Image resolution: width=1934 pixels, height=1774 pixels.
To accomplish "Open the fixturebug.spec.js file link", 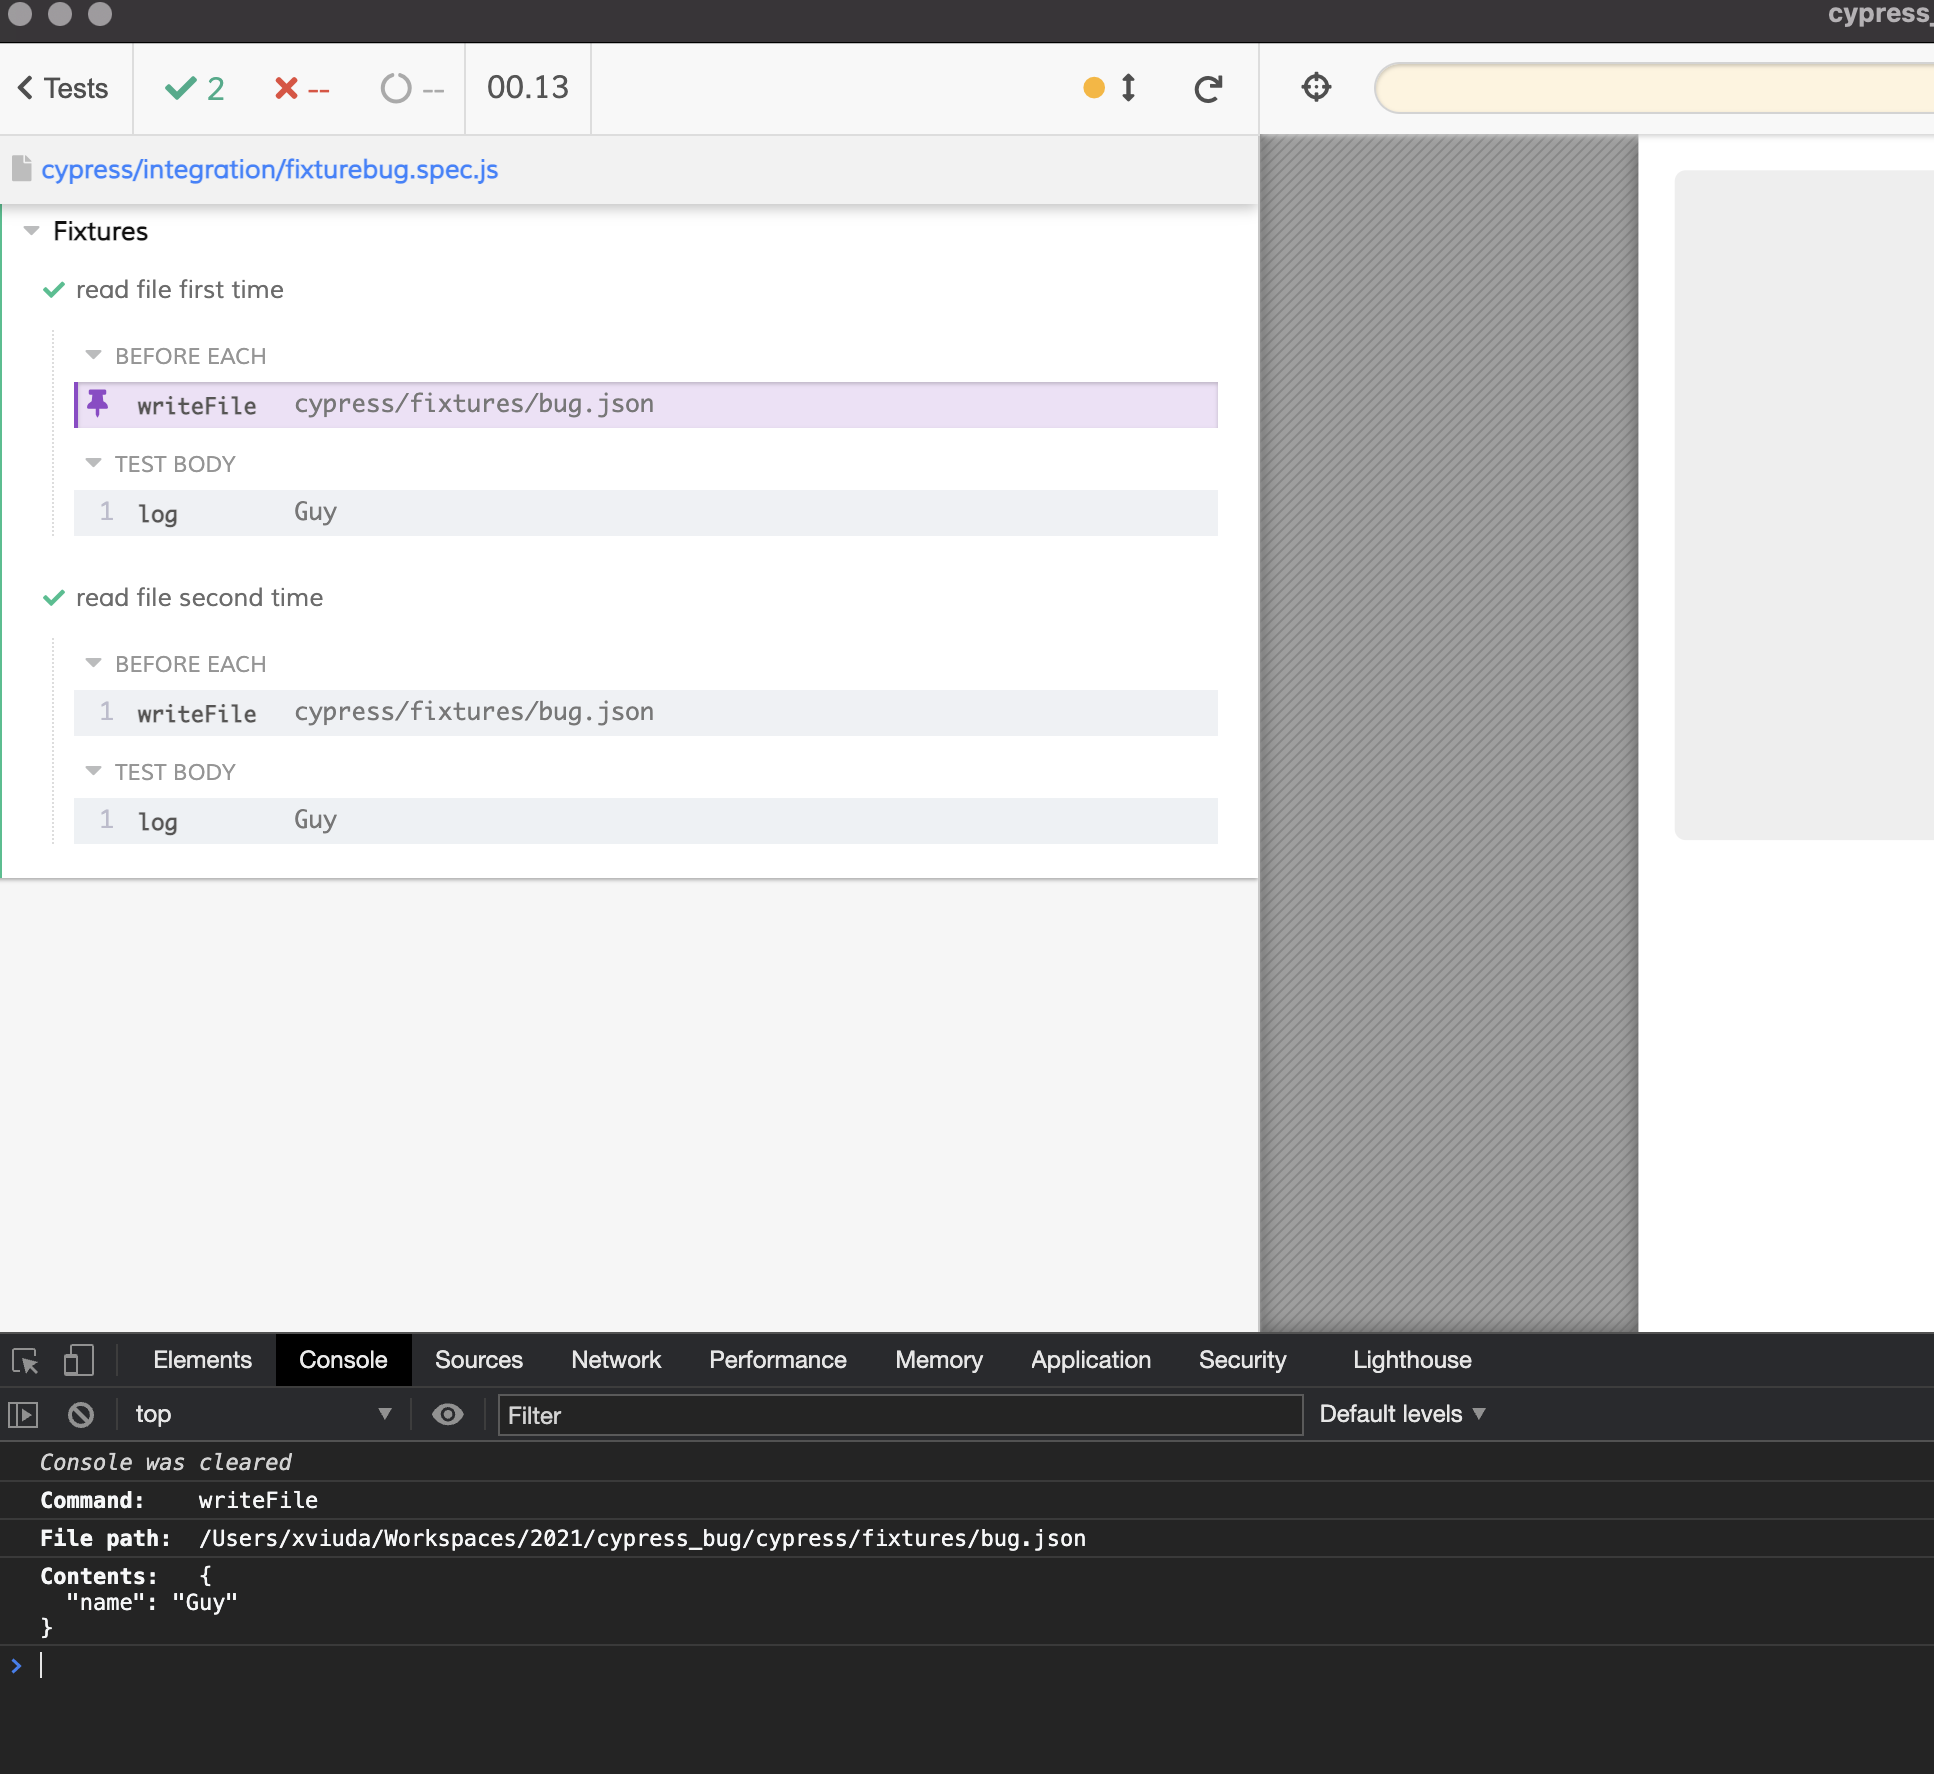I will pos(270,169).
